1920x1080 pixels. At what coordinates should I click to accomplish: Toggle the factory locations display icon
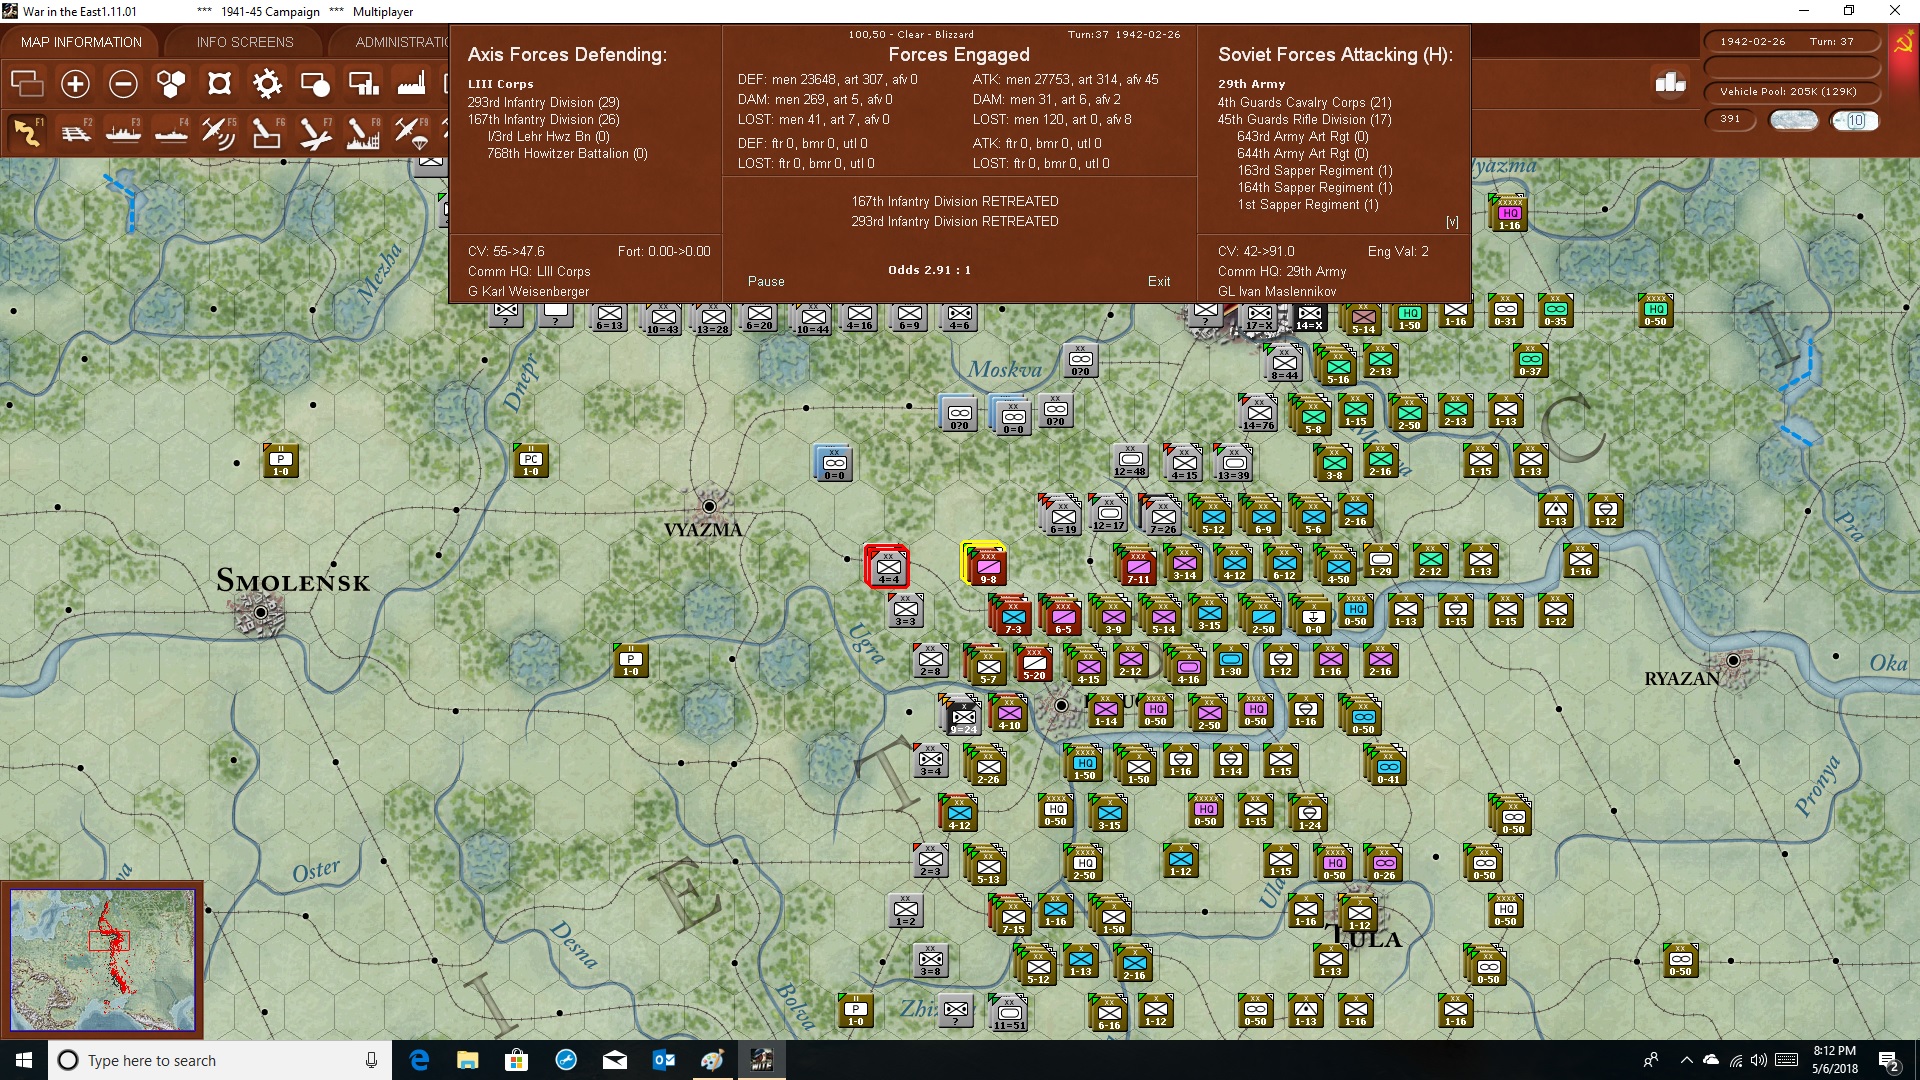point(411,84)
